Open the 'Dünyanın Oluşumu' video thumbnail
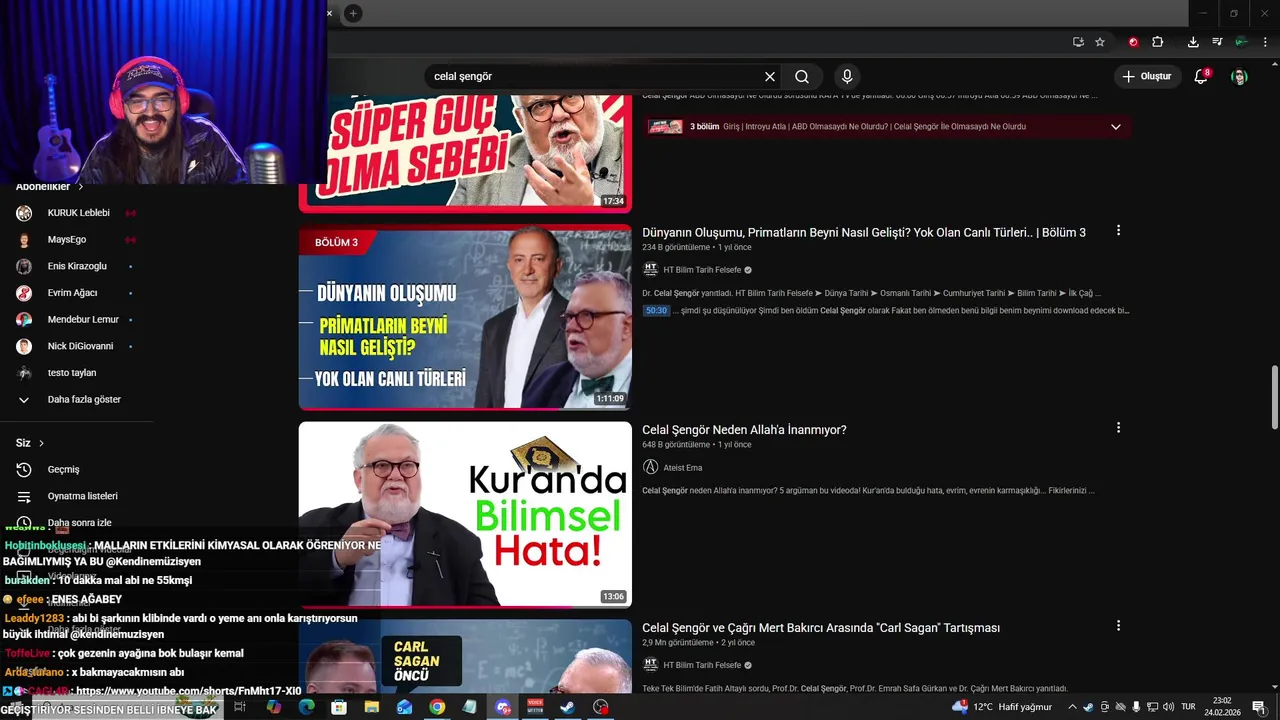 [x=465, y=318]
